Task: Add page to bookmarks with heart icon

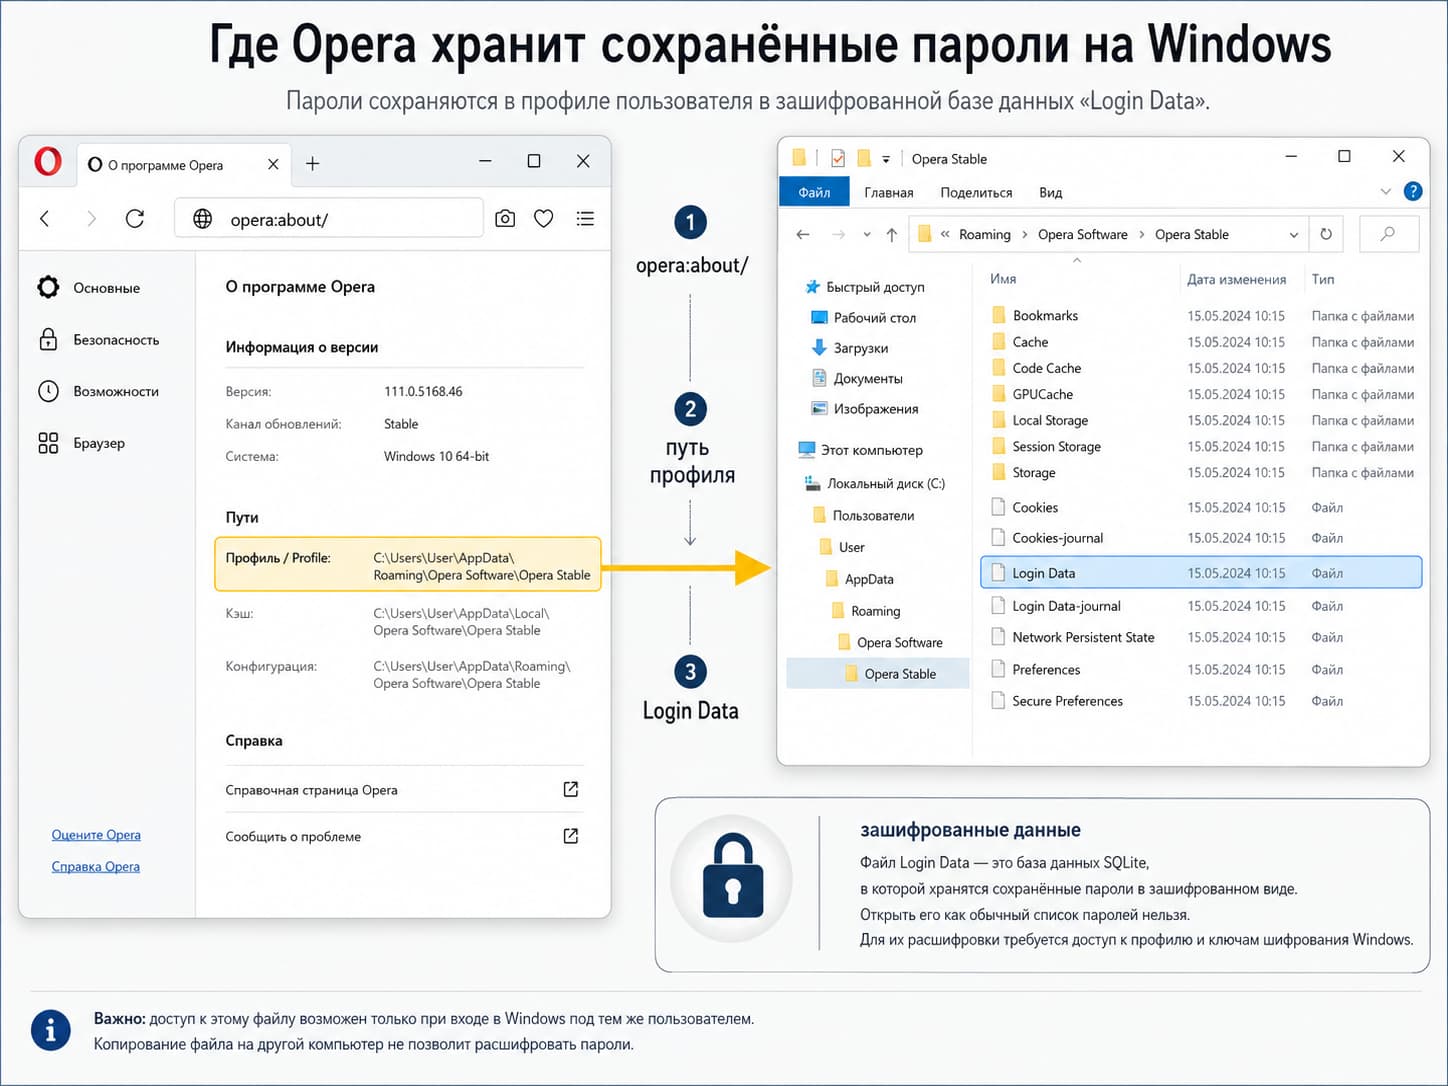Action: click(x=544, y=218)
